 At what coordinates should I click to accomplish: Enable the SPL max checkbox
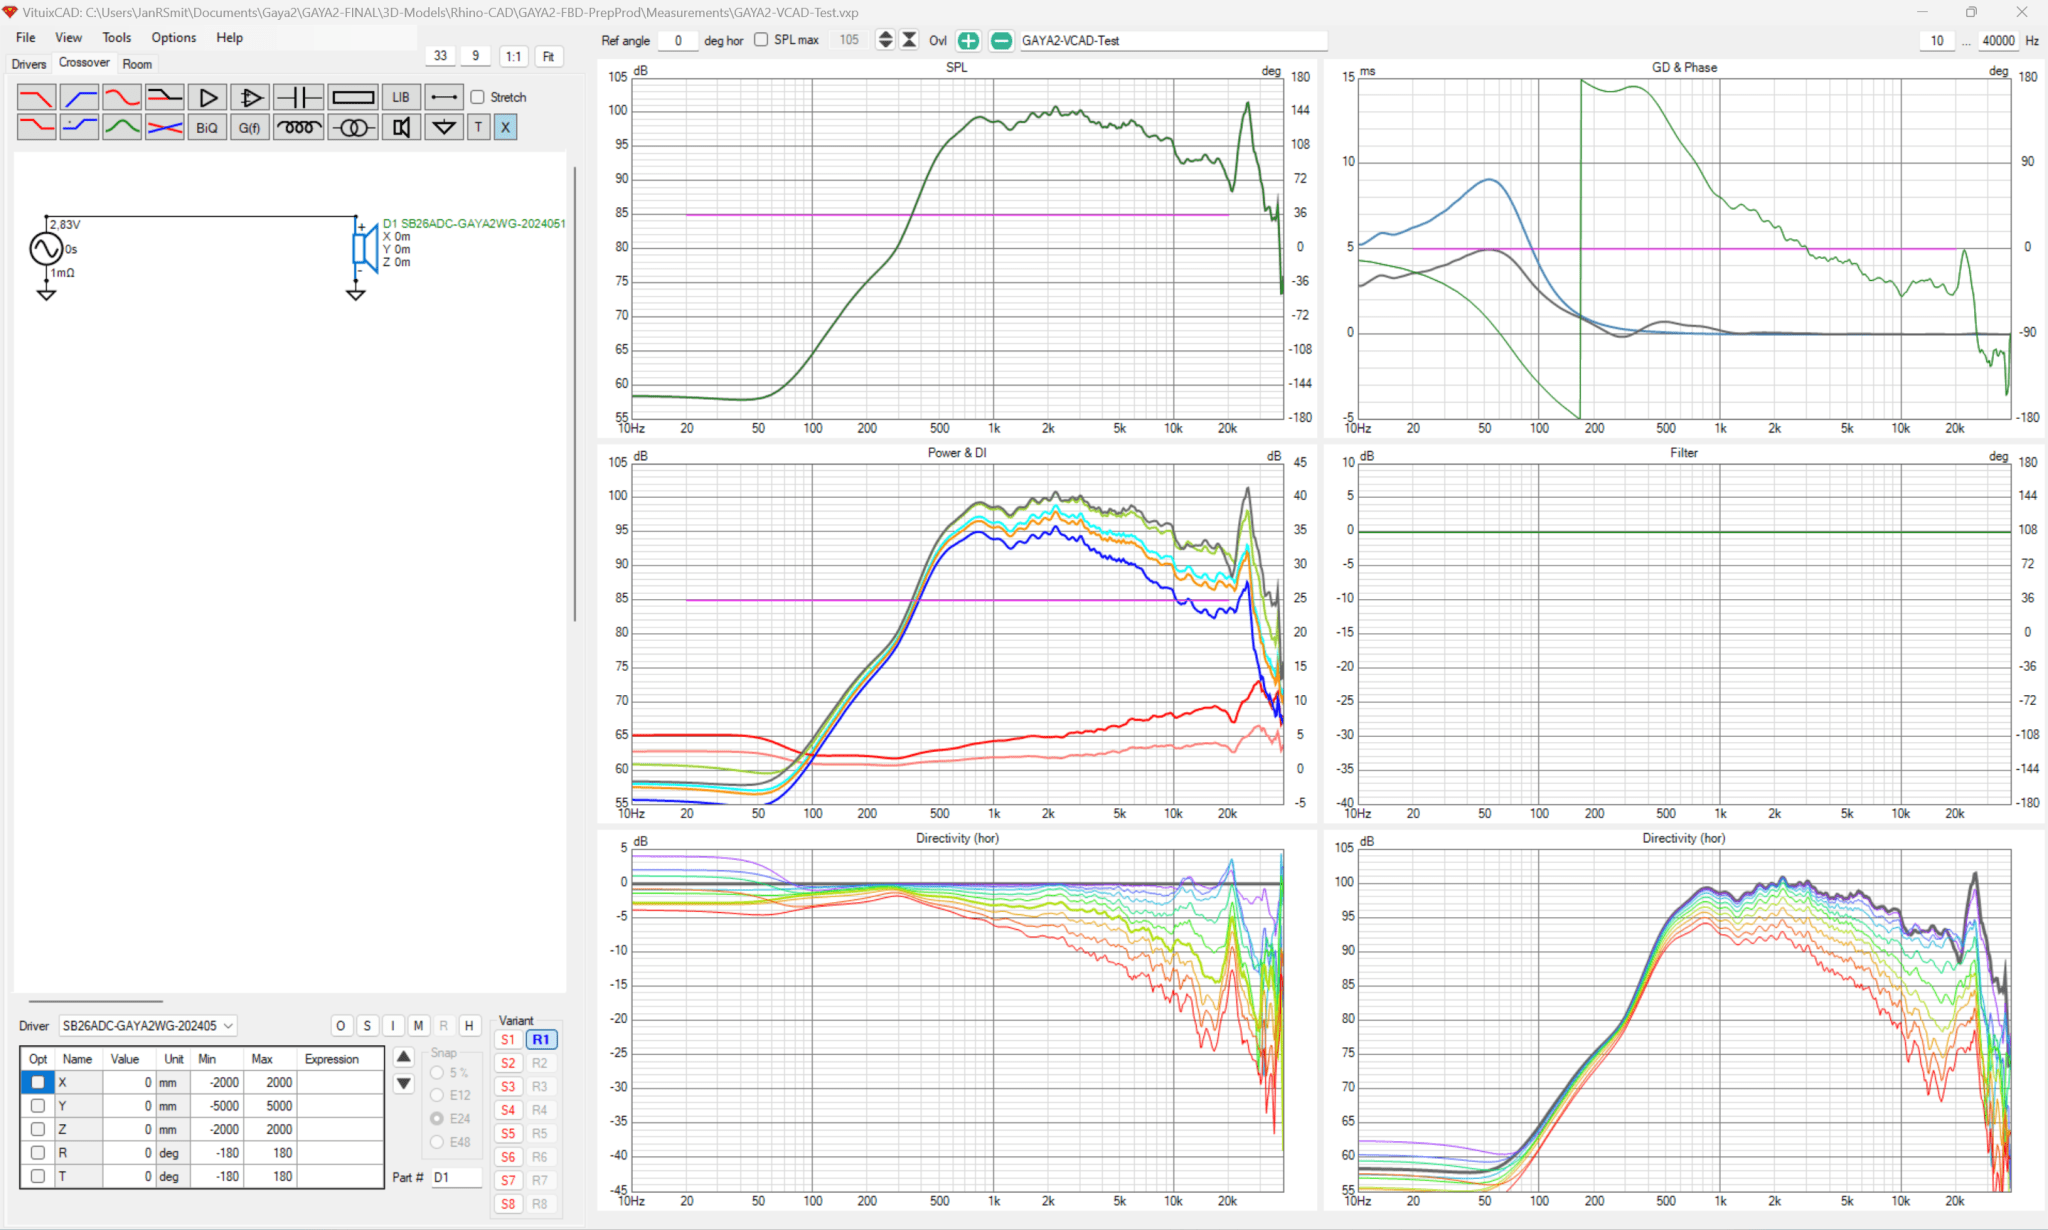761,40
